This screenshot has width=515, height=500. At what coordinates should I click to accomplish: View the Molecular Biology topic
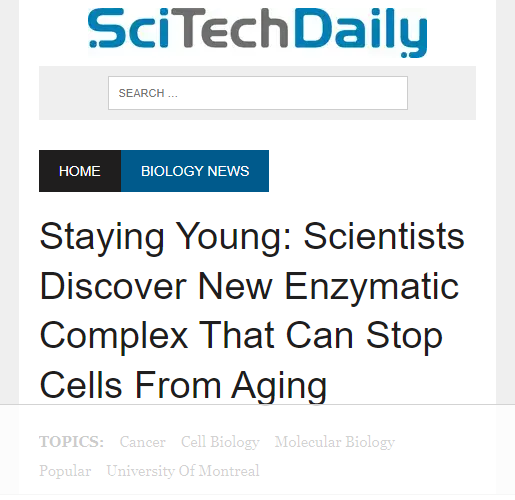pos(335,442)
